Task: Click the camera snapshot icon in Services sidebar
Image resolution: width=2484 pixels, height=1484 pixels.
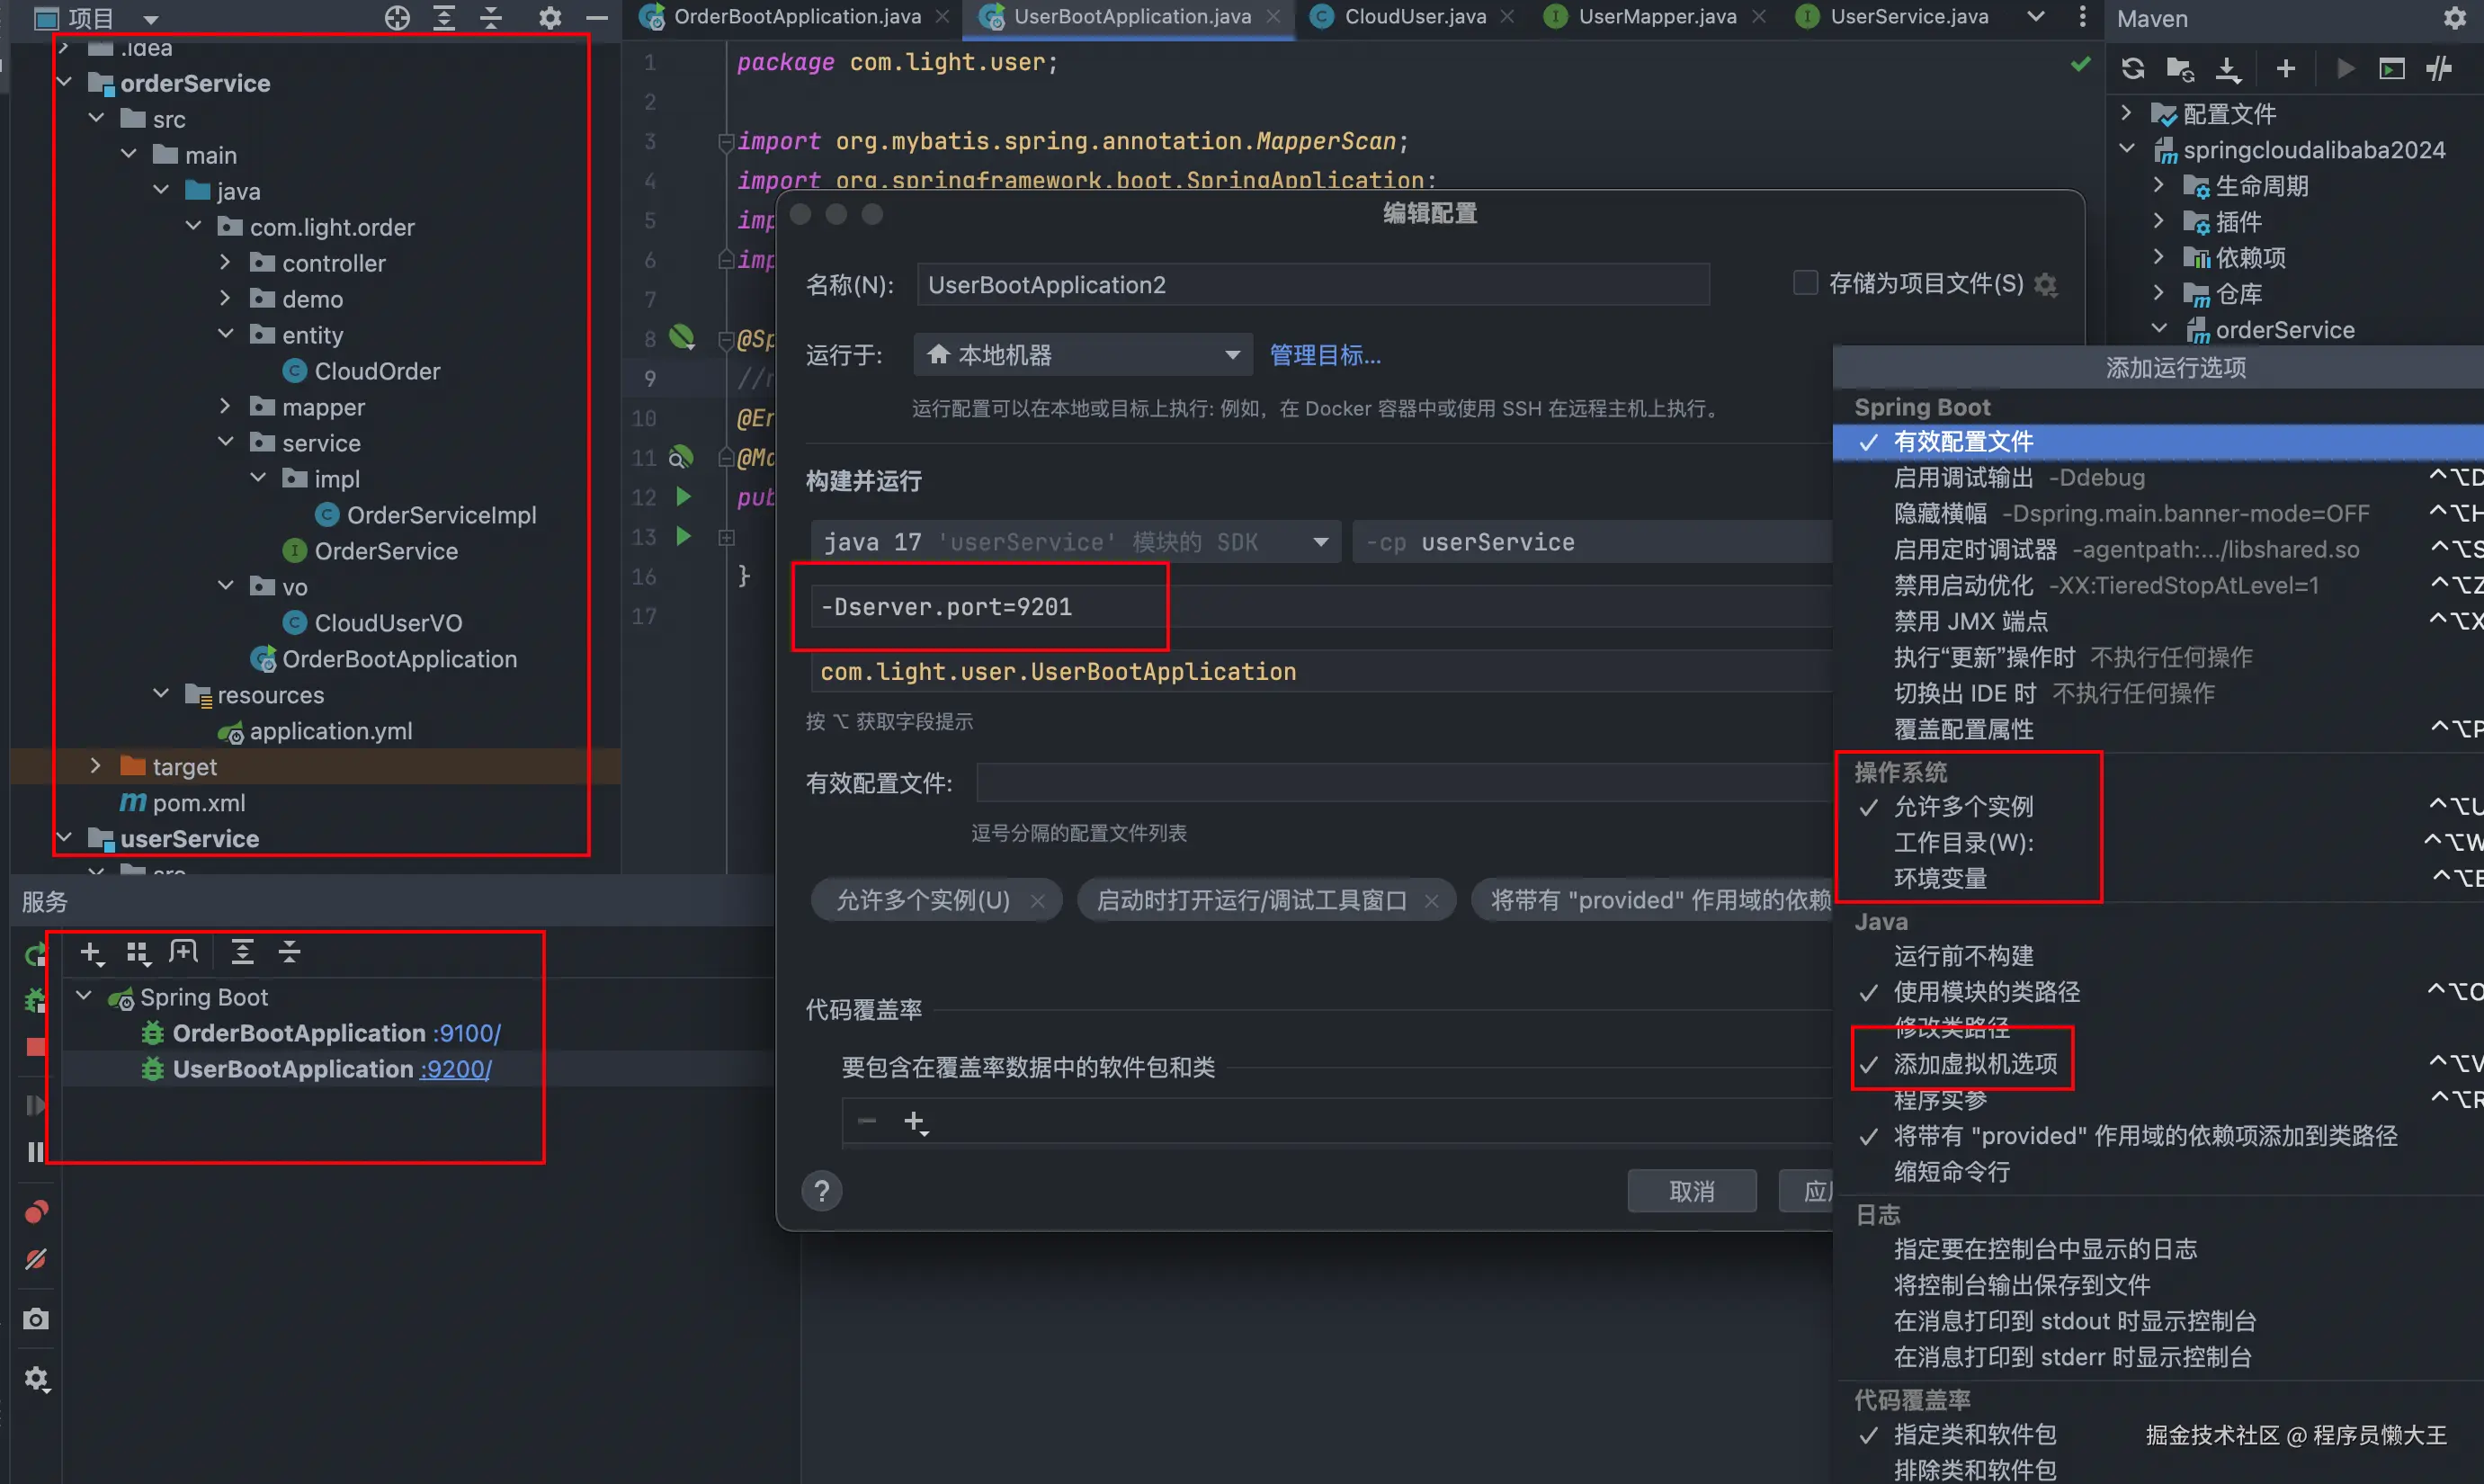Action: click(x=36, y=1319)
